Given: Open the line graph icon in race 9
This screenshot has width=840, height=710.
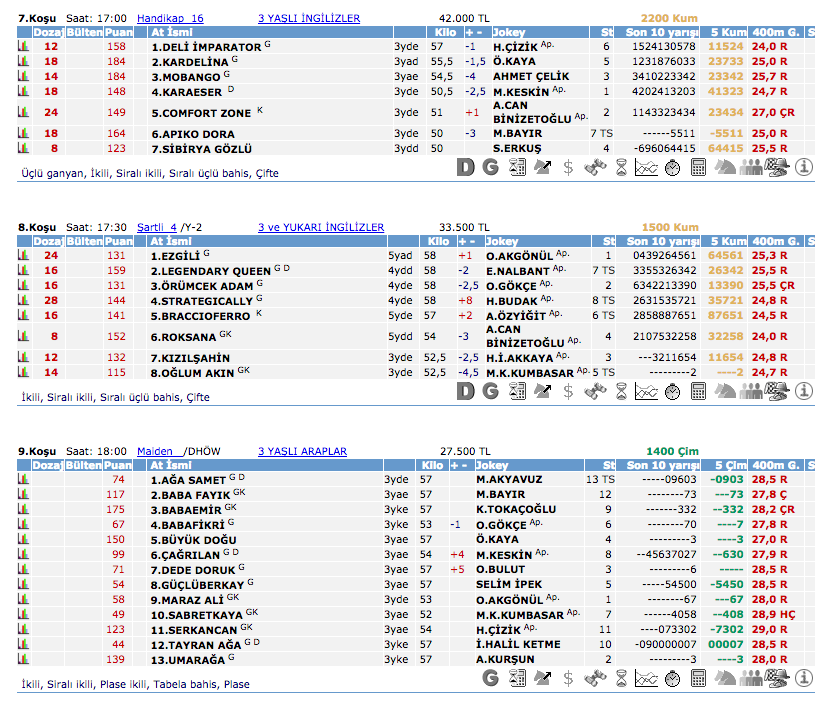Looking at the screenshot, I should 646,679.
